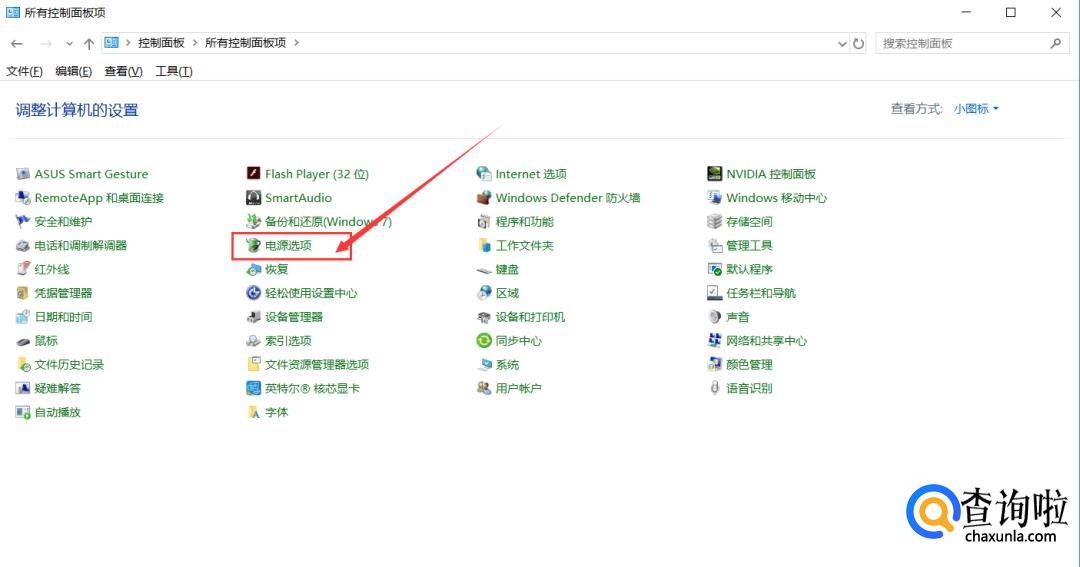The width and height of the screenshot is (1080, 567).
Task: Open the 鼠标 mouse icon
Action: point(23,340)
